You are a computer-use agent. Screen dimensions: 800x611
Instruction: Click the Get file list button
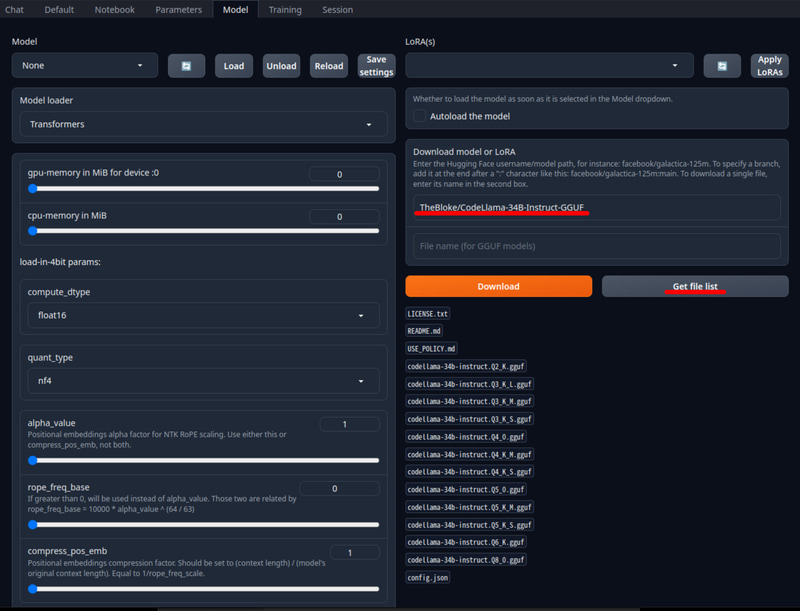pyautogui.click(x=695, y=286)
